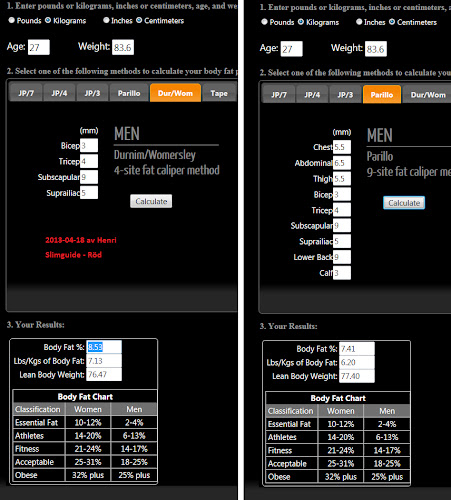Open JP/7 tab in right panel
The image size is (451, 500).
279,95
